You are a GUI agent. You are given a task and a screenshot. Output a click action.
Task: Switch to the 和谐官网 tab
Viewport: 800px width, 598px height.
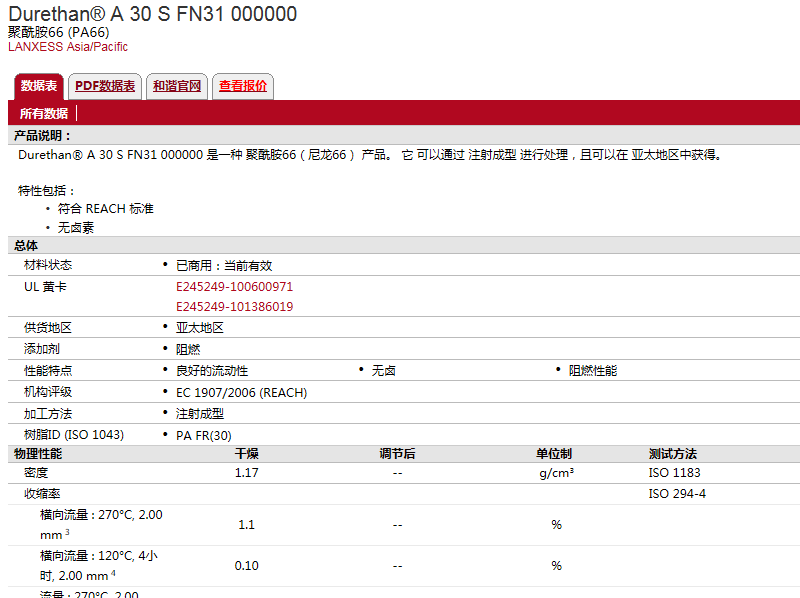click(177, 86)
